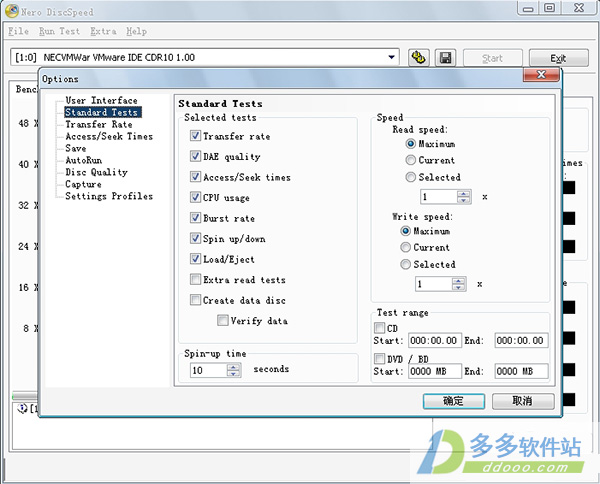600x484 pixels.
Task: Decrease the read speed spinner value
Action: (x=463, y=200)
